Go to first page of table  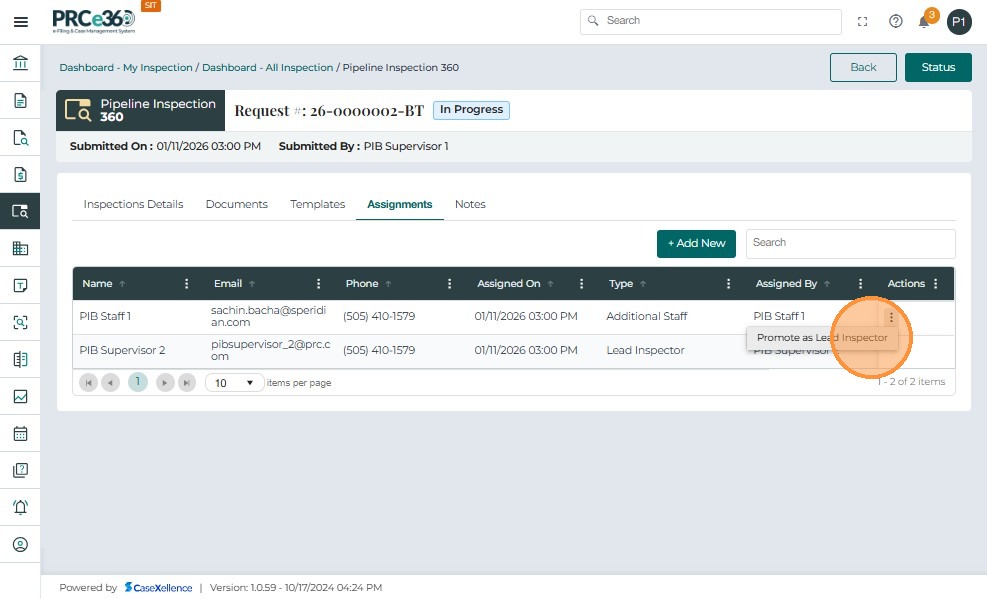pyautogui.click(x=89, y=383)
